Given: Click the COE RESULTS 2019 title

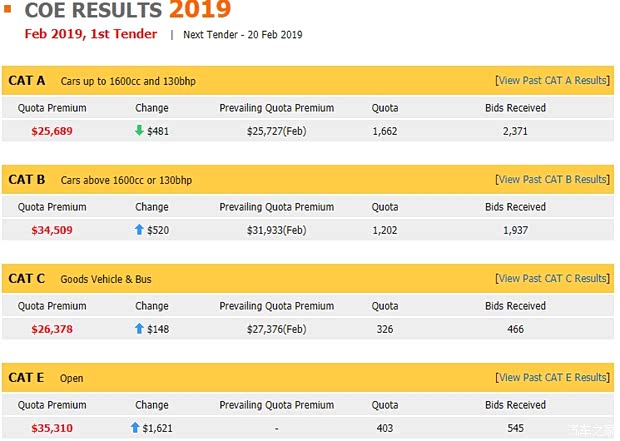Looking at the screenshot, I should click(127, 11).
